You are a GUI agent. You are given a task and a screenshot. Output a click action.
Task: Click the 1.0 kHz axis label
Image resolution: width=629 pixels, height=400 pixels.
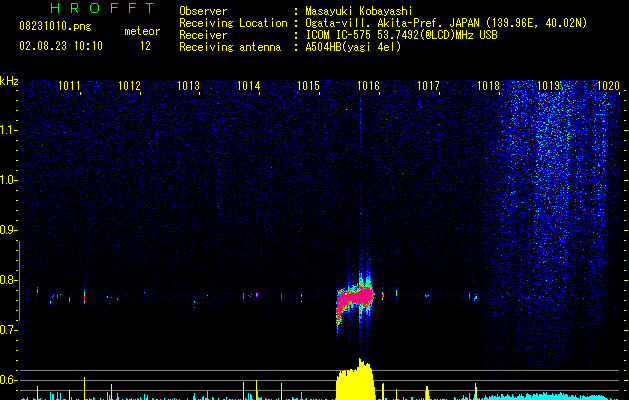tap(9, 180)
